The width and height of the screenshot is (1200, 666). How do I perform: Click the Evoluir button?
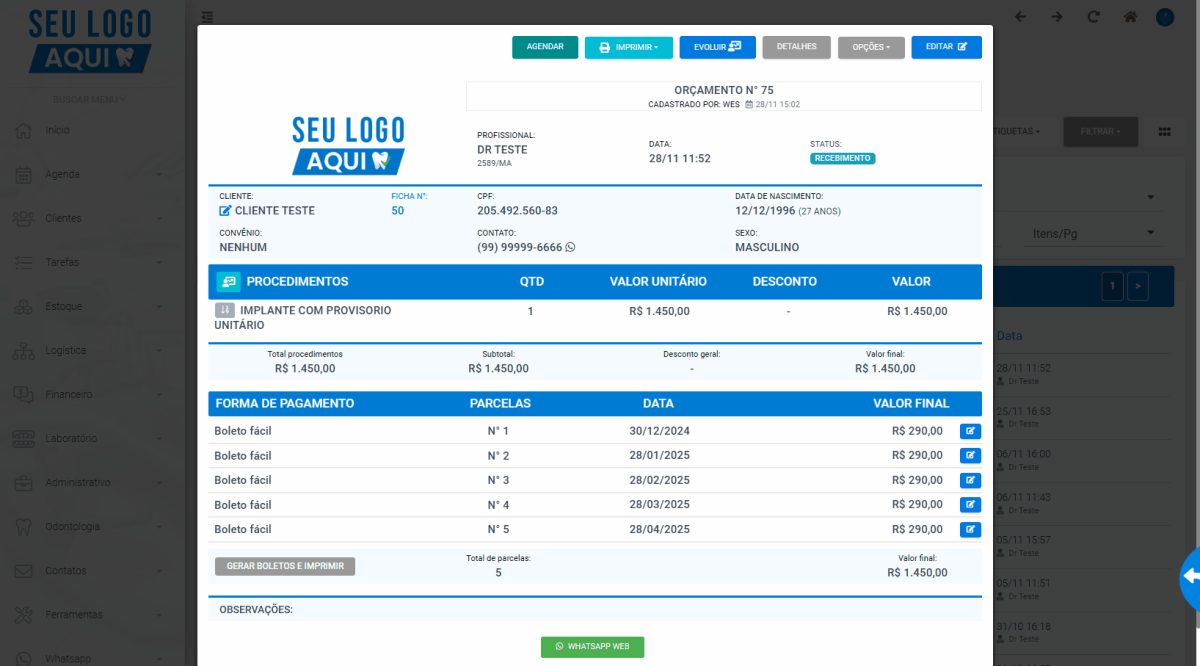click(x=717, y=47)
